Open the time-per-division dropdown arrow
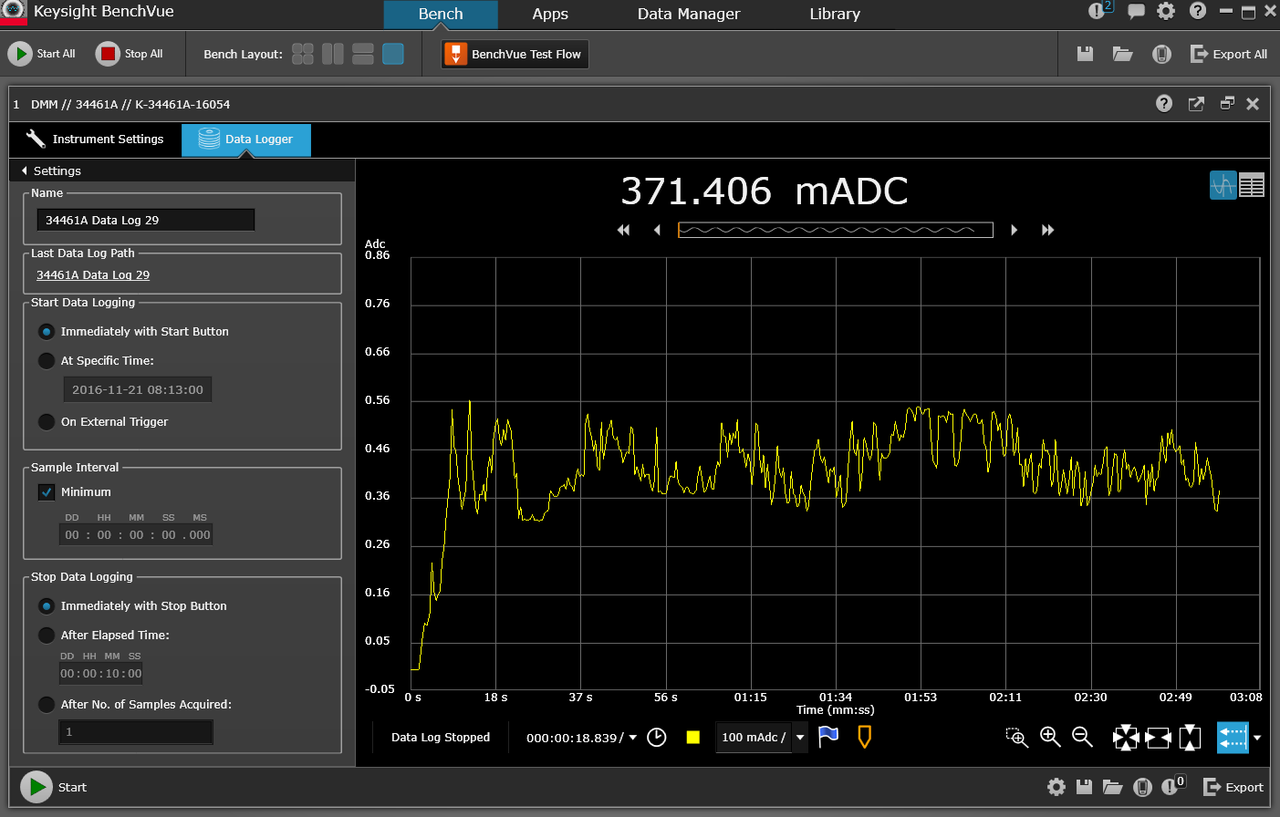 coord(633,737)
